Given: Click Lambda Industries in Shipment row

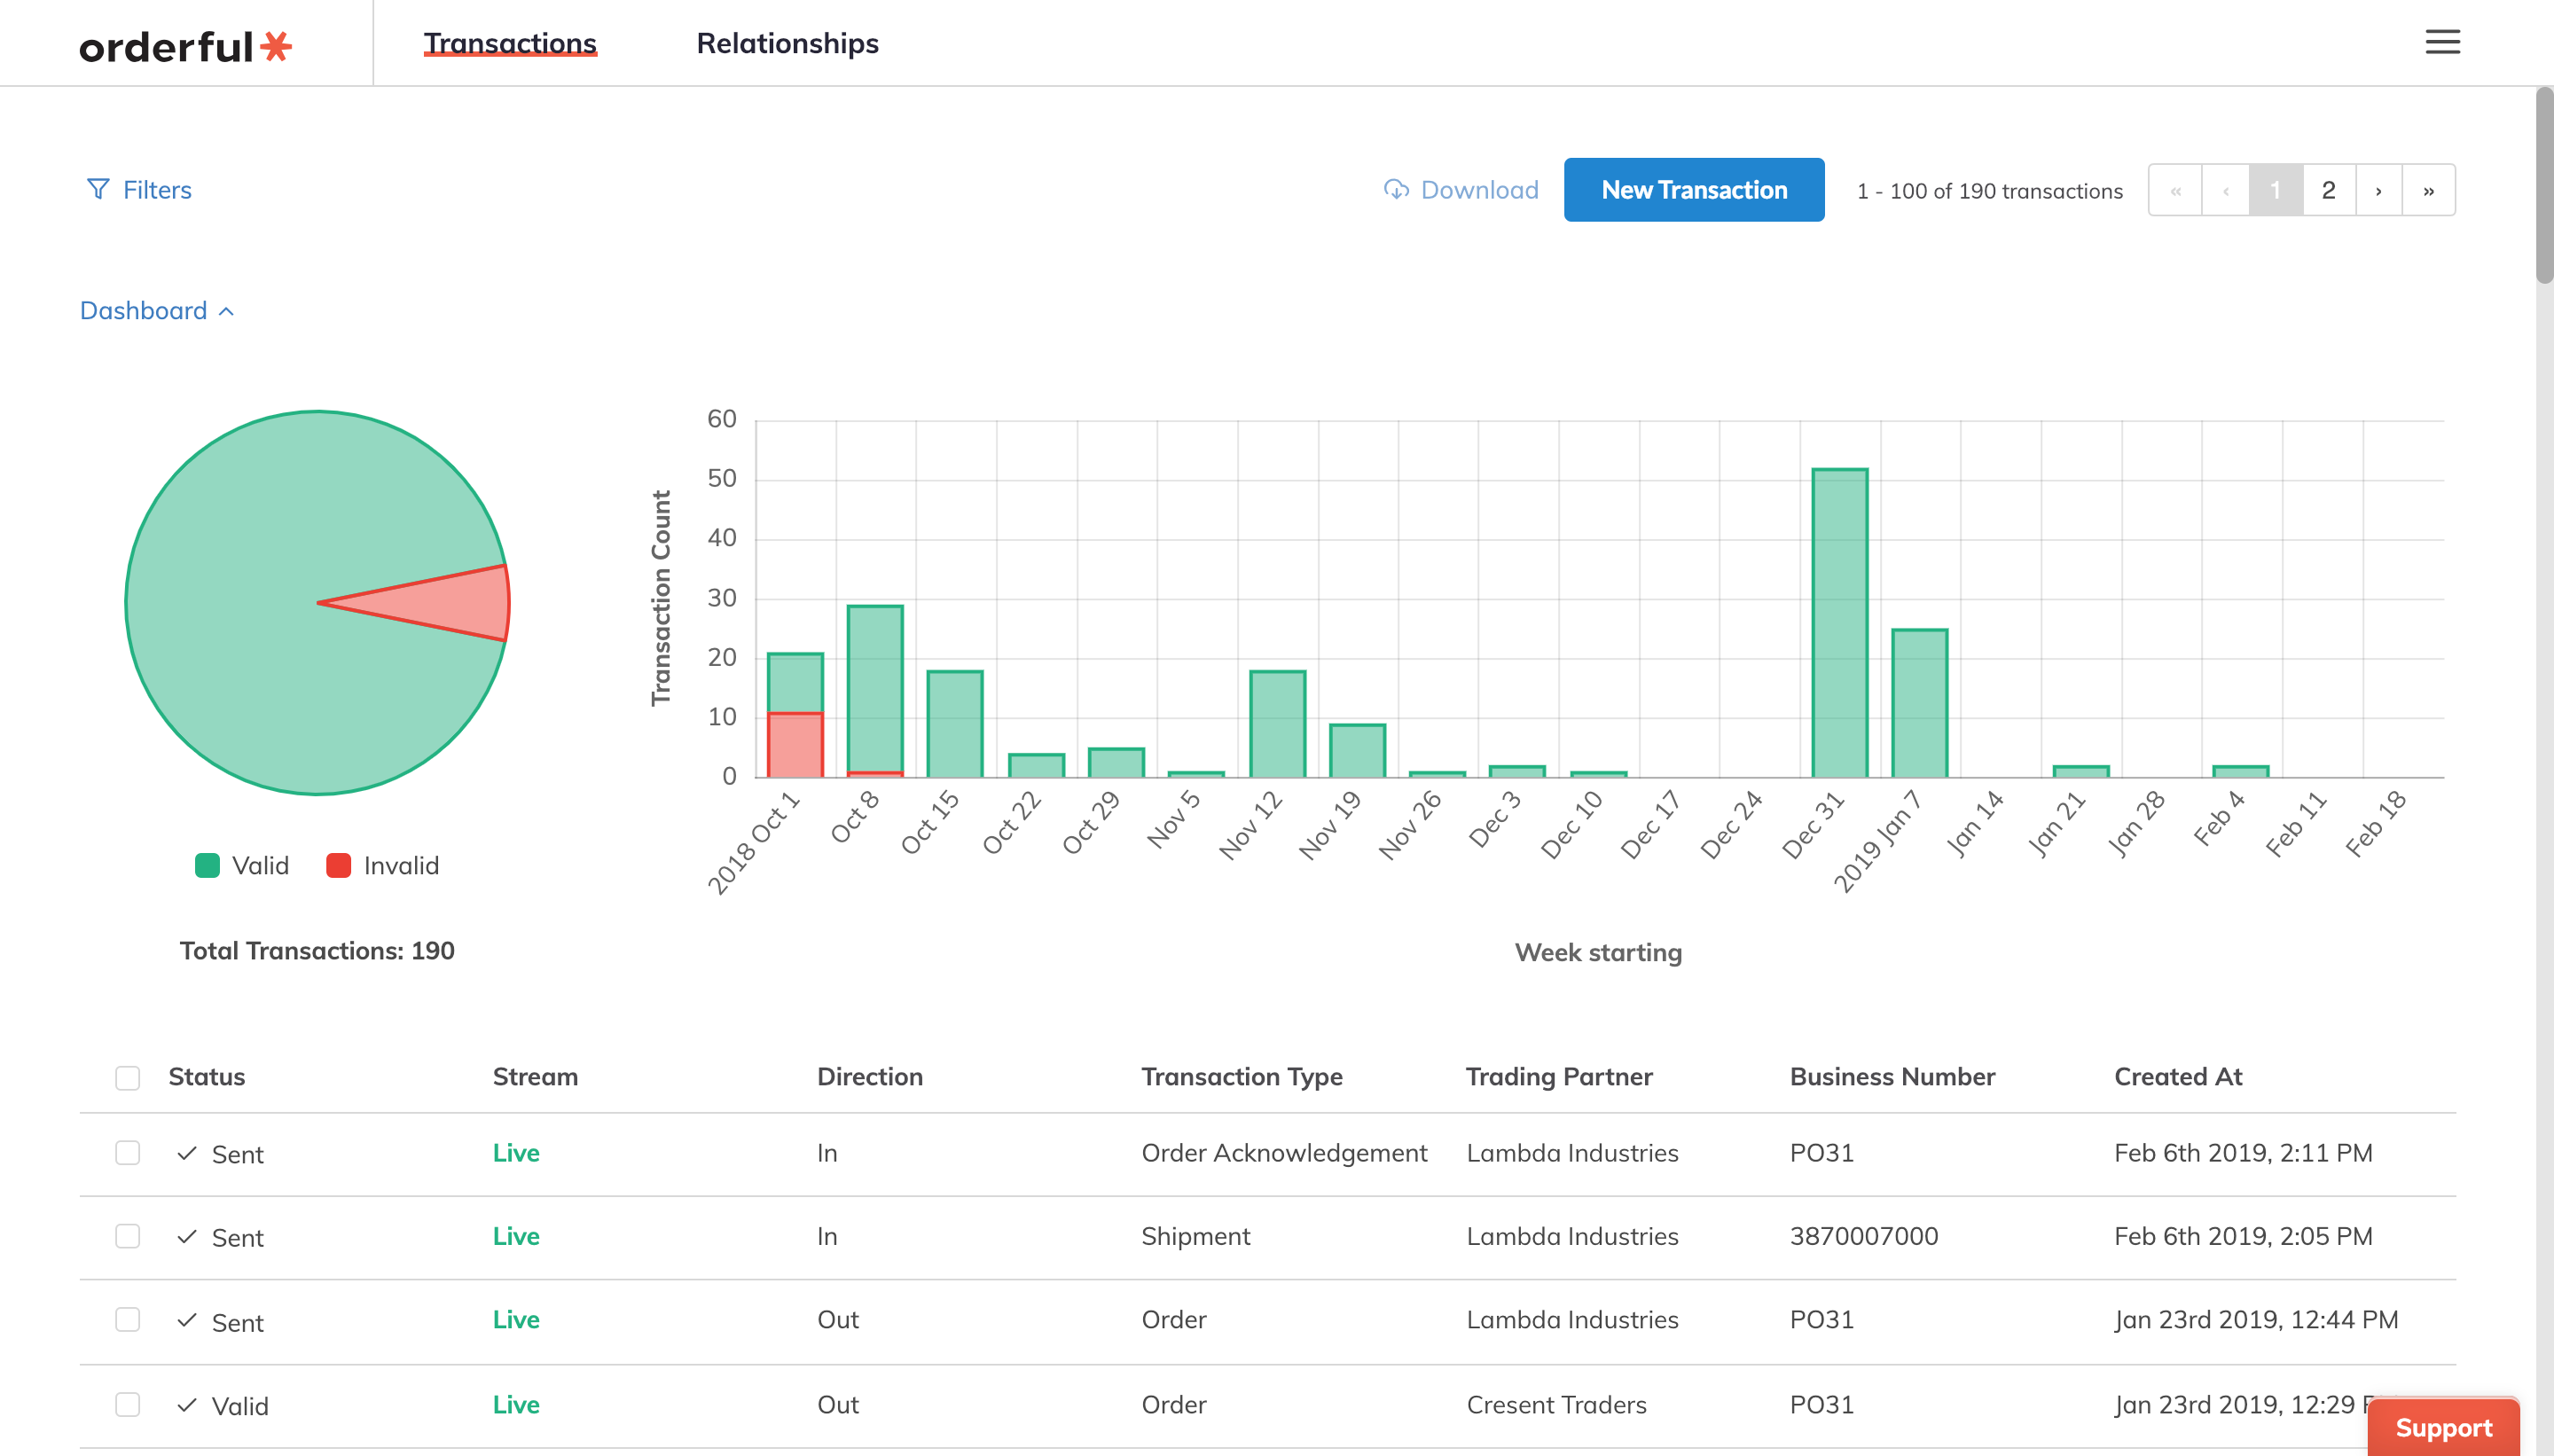Looking at the screenshot, I should [x=1572, y=1237].
